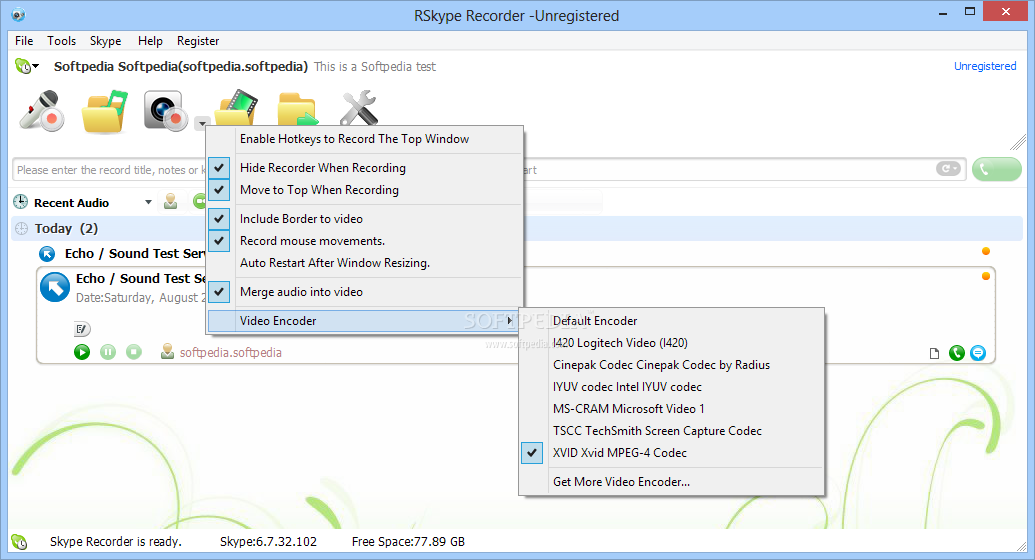
Task: Select Default Encoder
Action: (x=672, y=321)
